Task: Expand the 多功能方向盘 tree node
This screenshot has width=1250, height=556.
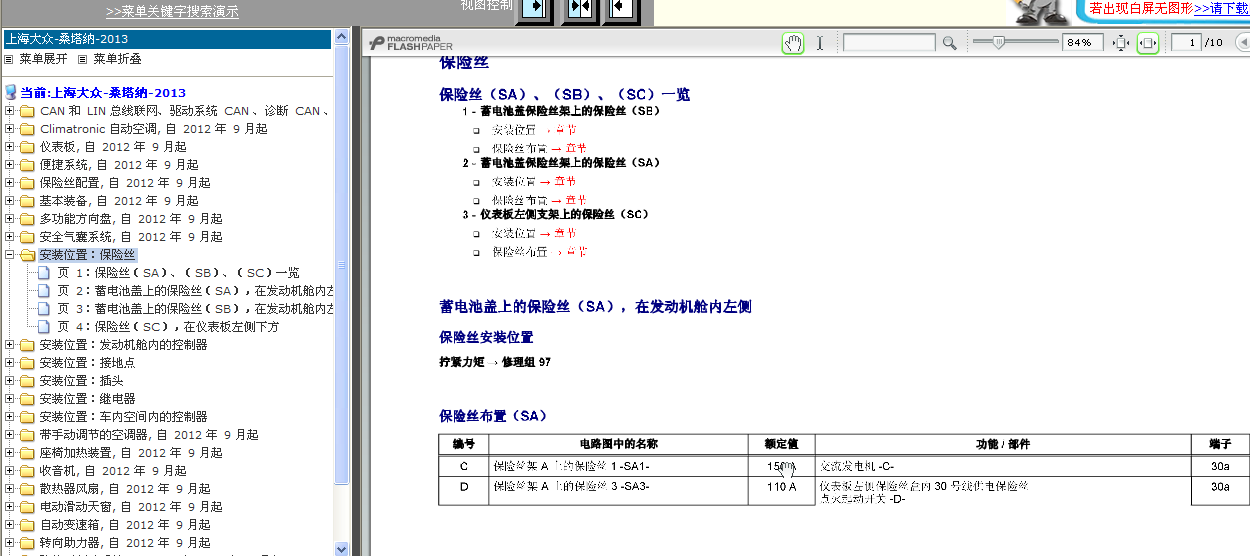Action: click(x=10, y=219)
